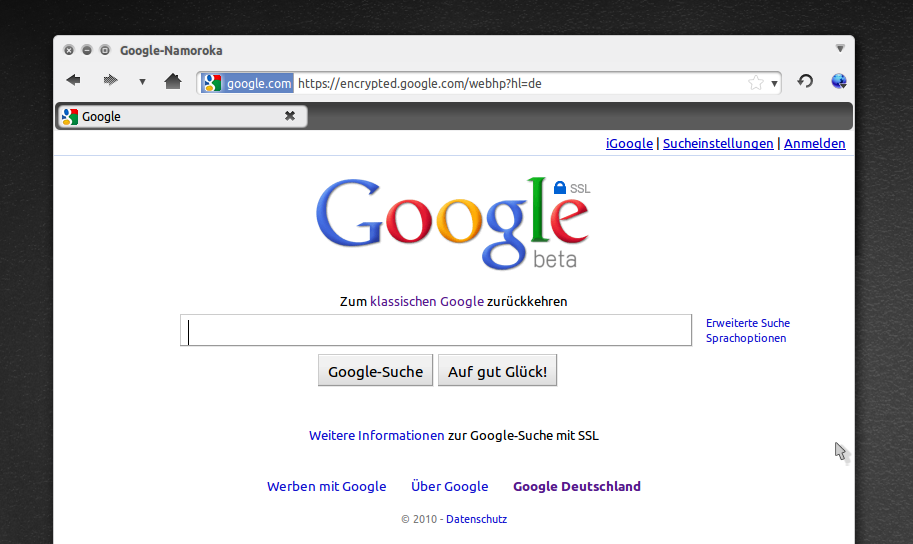Click the Anmelden sign-in link
The height and width of the screenshot is (544, 913).
tap(815, 143)
